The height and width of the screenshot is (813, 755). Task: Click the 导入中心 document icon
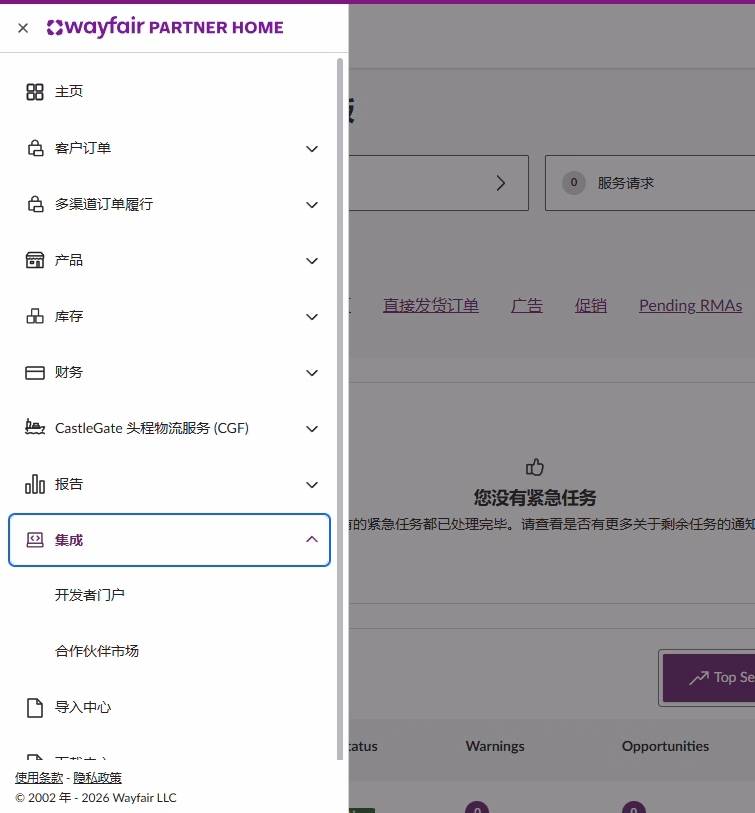tap(35, 708)
